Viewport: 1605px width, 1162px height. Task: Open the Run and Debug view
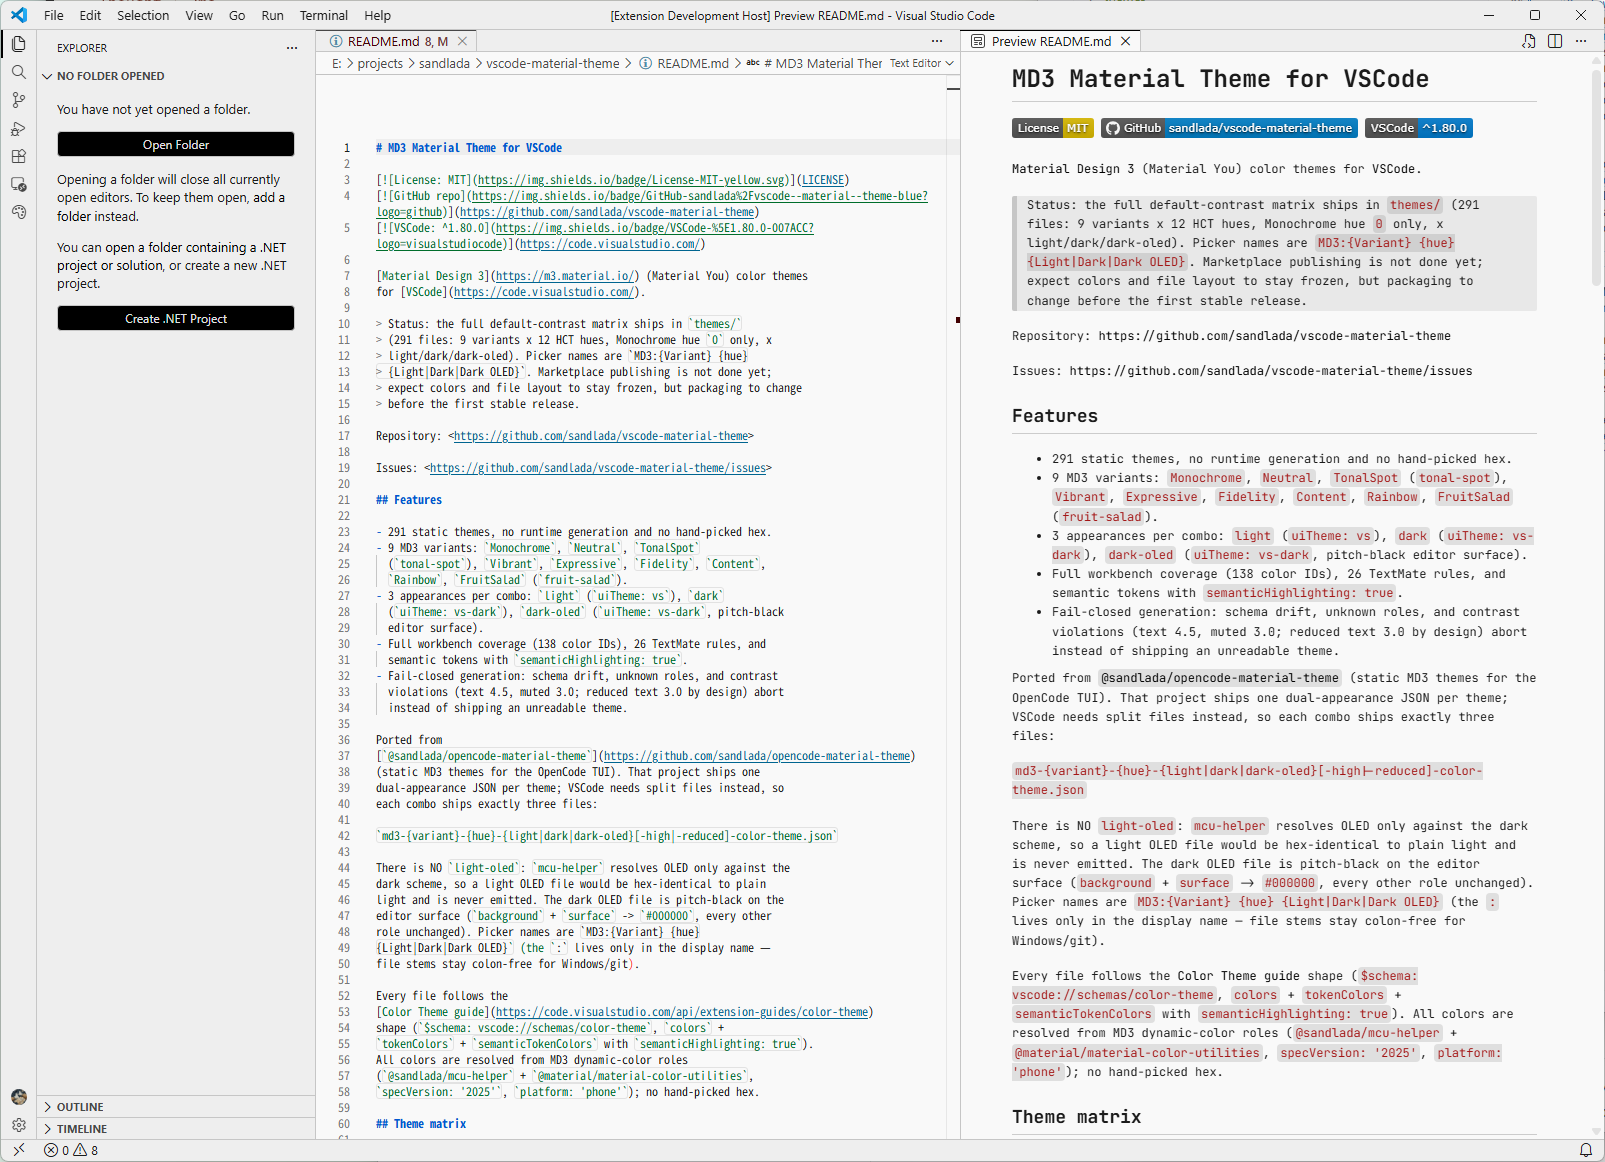[18, 128]
